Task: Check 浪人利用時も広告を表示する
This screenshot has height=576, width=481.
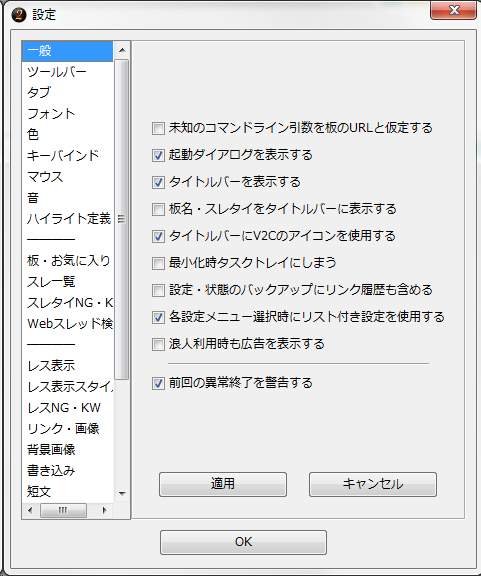Action: tap(158, 345)
